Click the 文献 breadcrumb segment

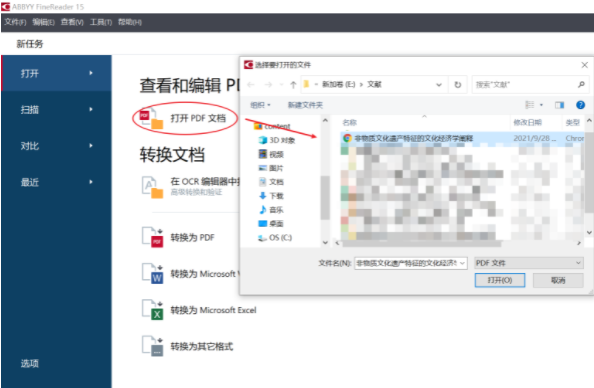(374, 84)
